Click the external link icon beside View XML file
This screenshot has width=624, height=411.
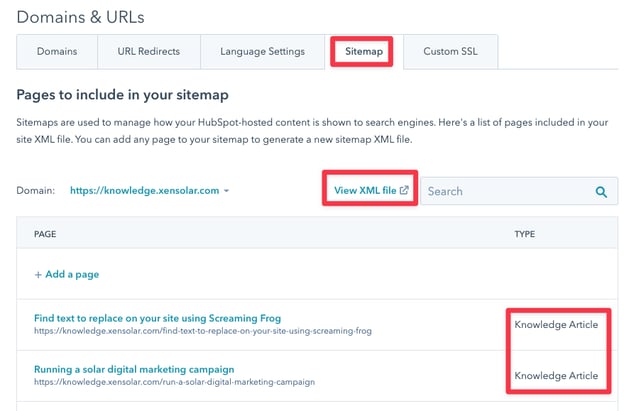pos(404,190)
